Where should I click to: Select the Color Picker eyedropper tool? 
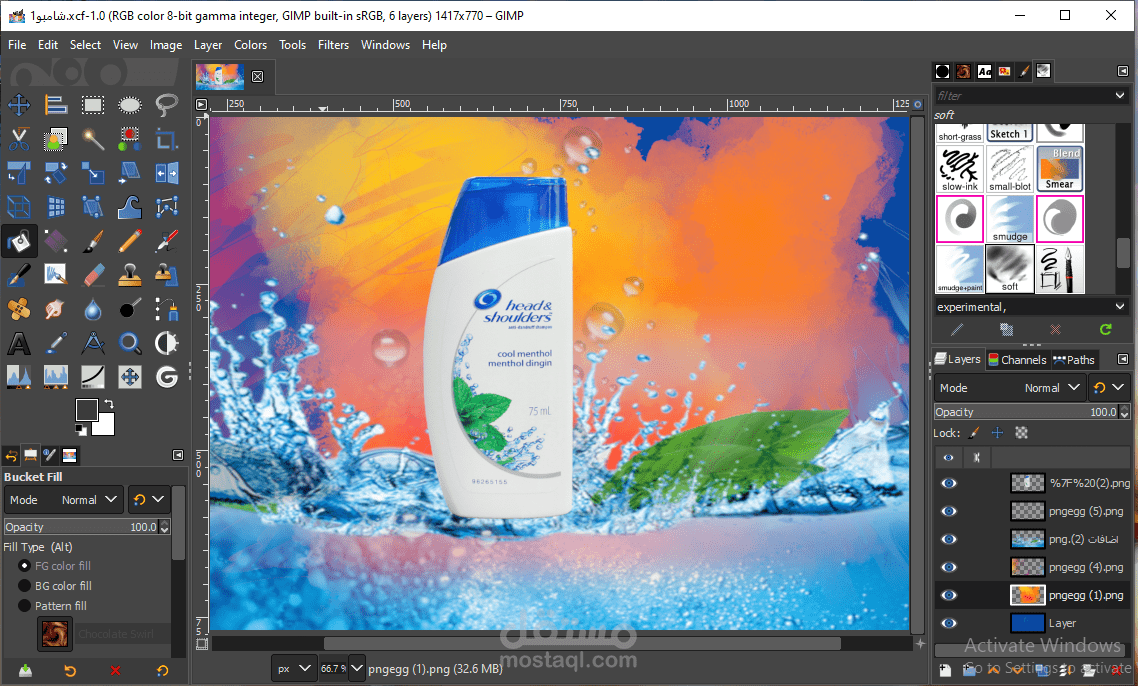(56, 343)
